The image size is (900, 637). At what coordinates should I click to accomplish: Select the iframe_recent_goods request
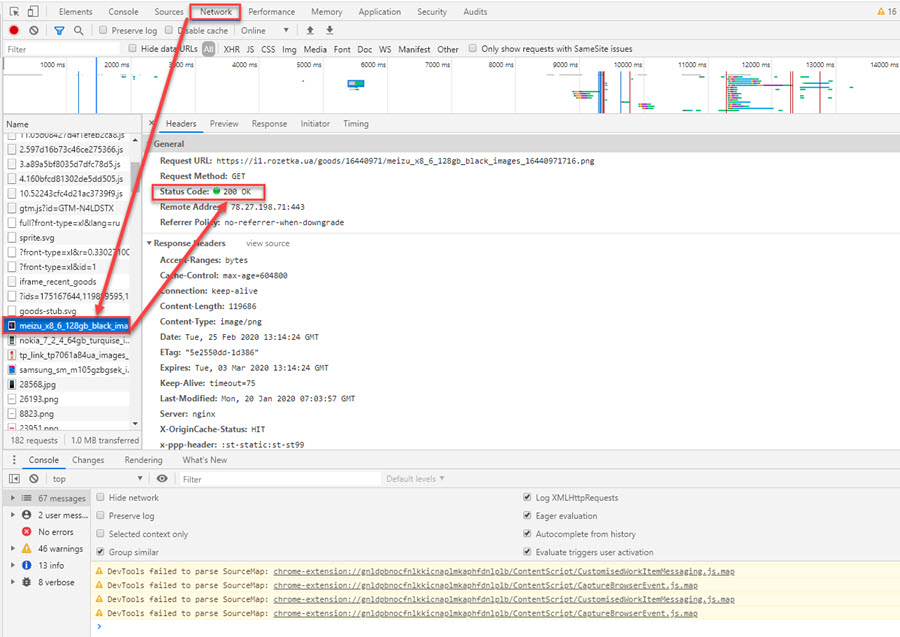coord(68,282)
